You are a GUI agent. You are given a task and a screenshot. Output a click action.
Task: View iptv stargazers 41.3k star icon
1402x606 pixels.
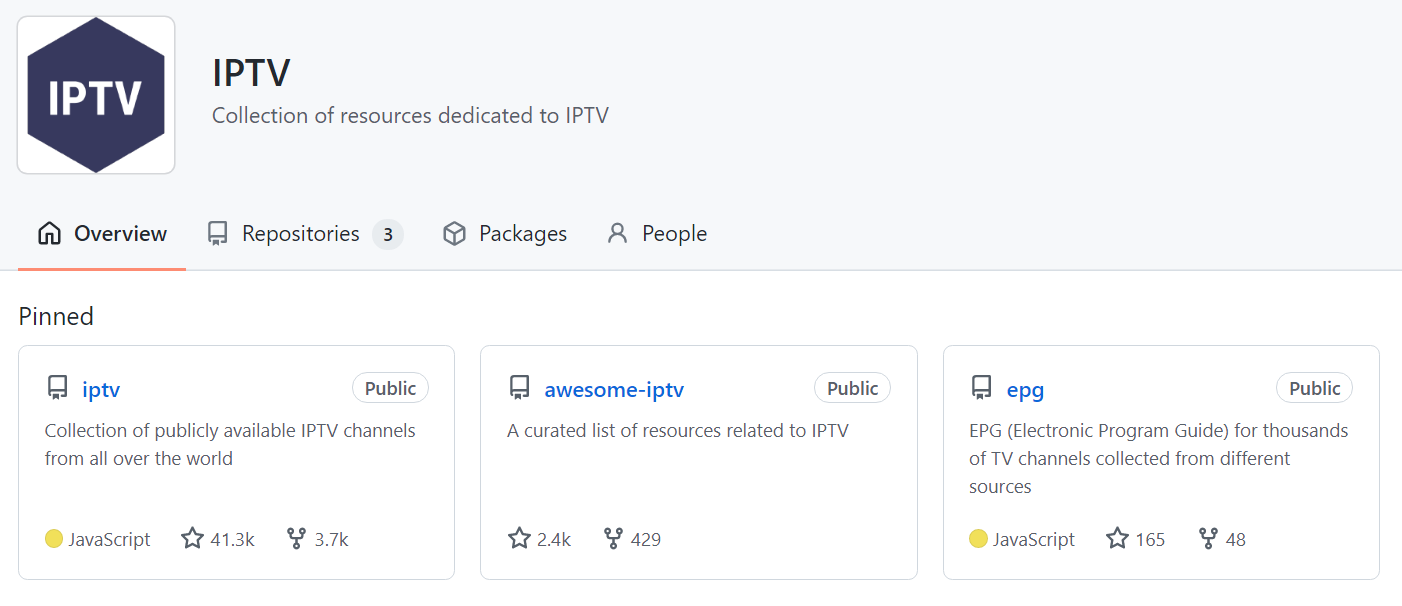click(x=192, y=539)
